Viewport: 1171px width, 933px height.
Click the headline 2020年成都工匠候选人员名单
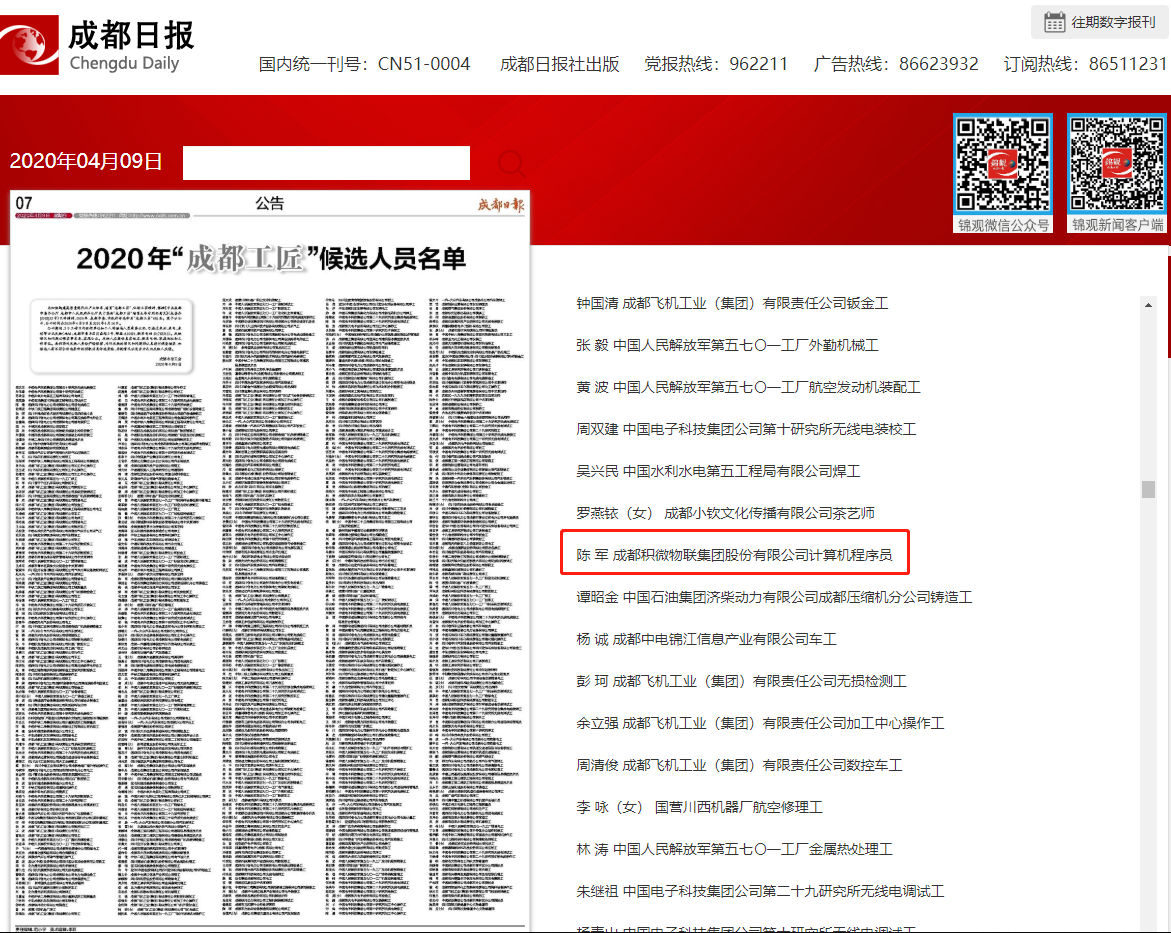click(271, 258)
